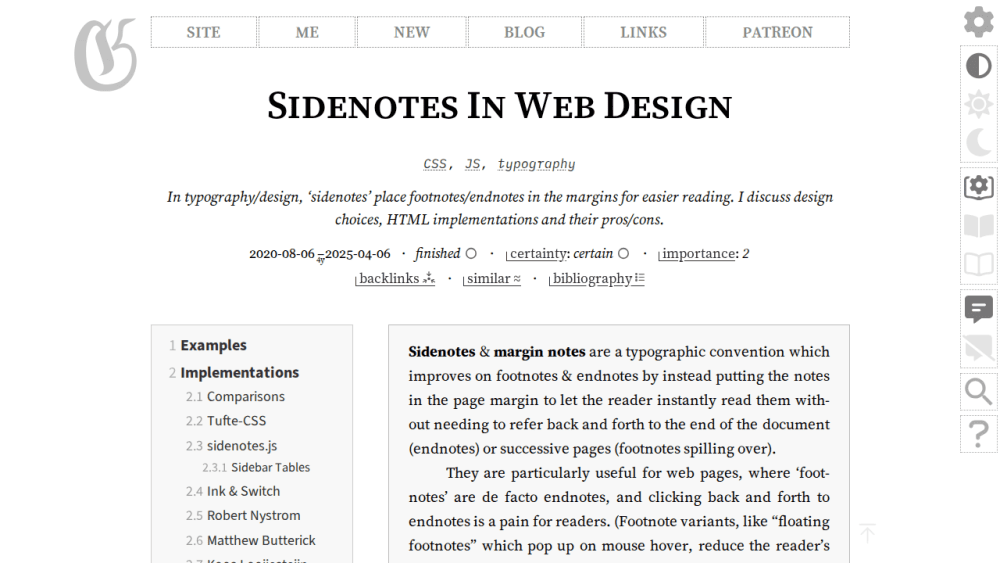Screen dimensions: 1000x563
Task: Go to Examples in table of contents
Action: (x=213, y=345)
